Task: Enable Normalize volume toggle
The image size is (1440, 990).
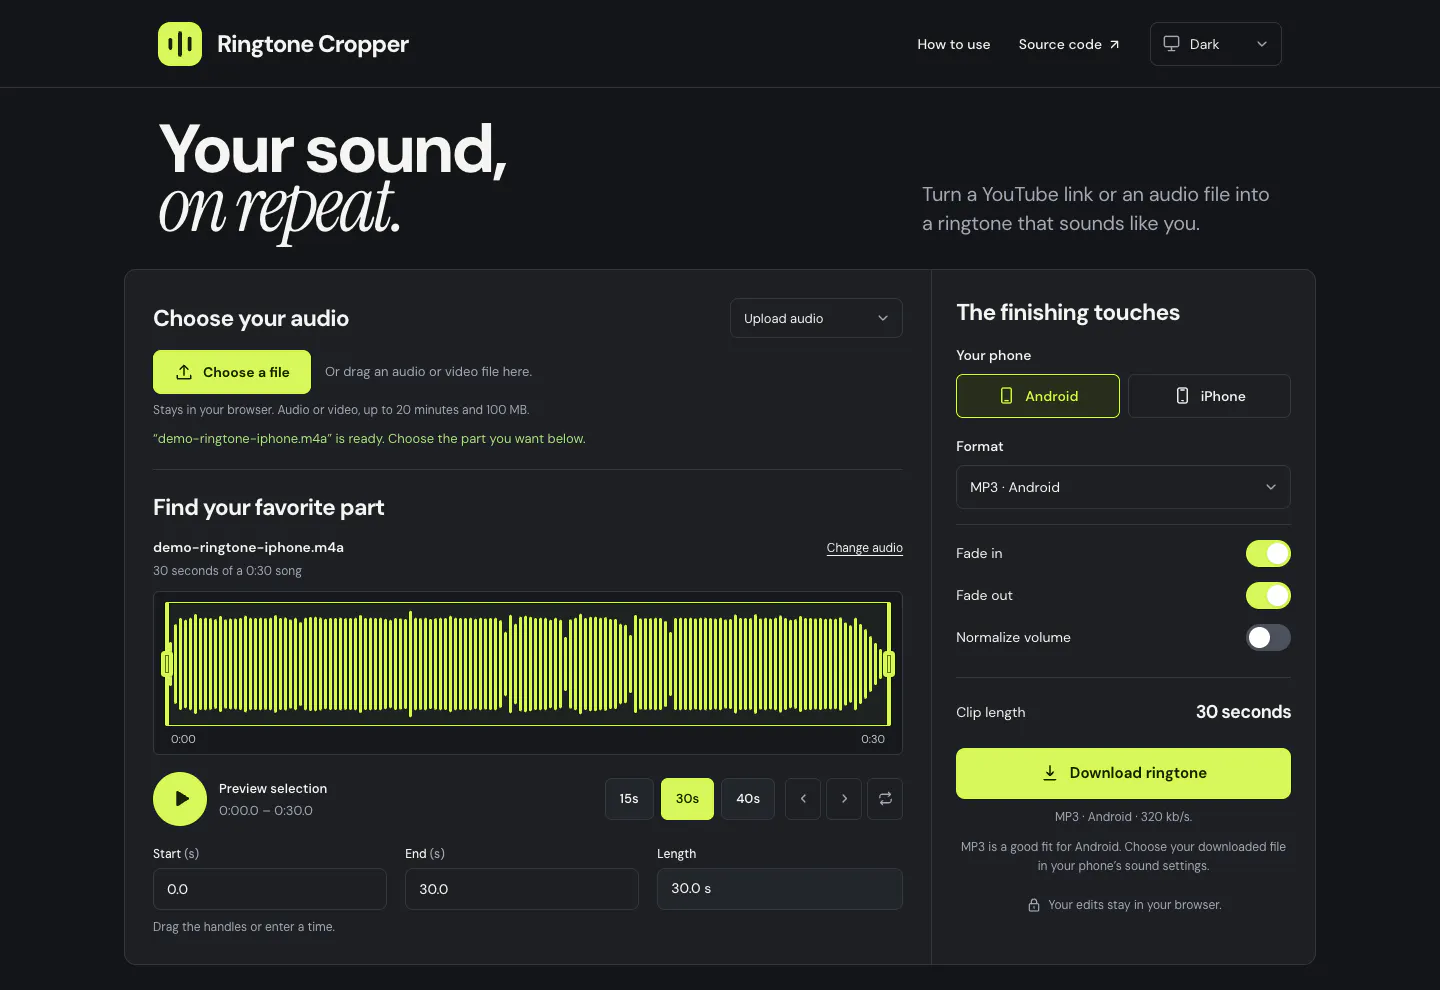Action: tap(1268, 637)
